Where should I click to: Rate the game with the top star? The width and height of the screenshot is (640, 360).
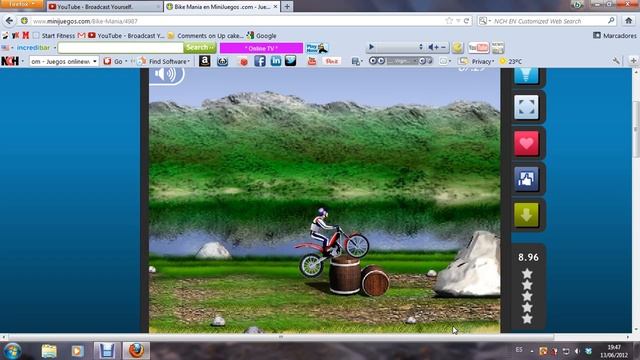(527, 273)
